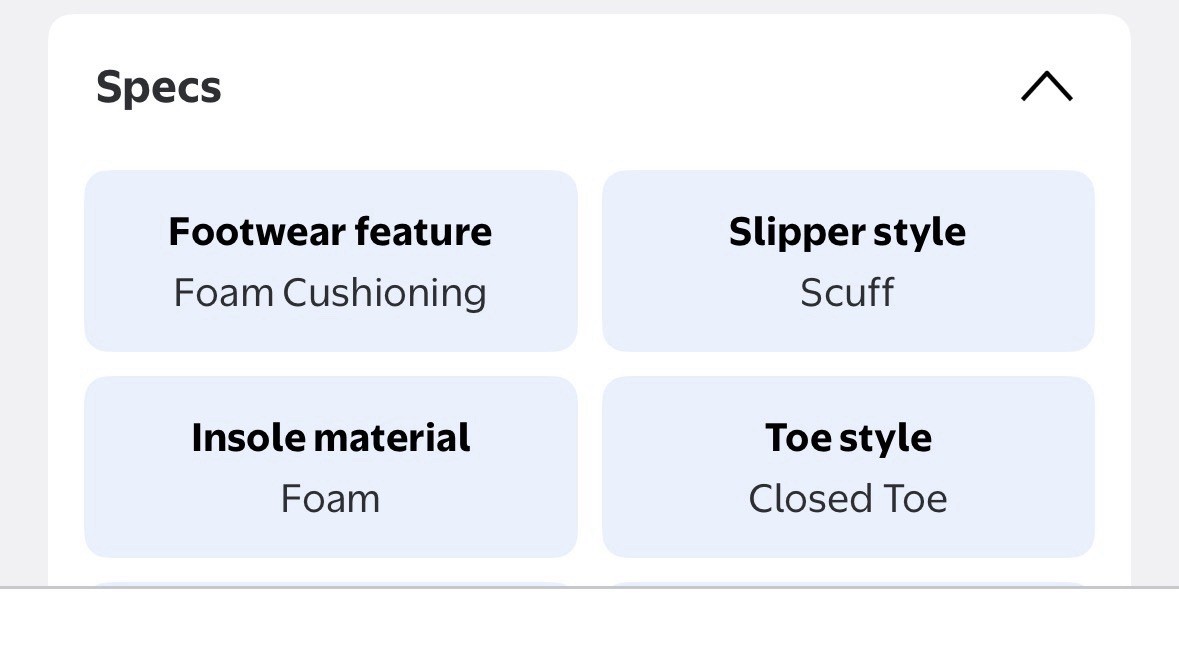Click the Specs heading text

[158, 87]
